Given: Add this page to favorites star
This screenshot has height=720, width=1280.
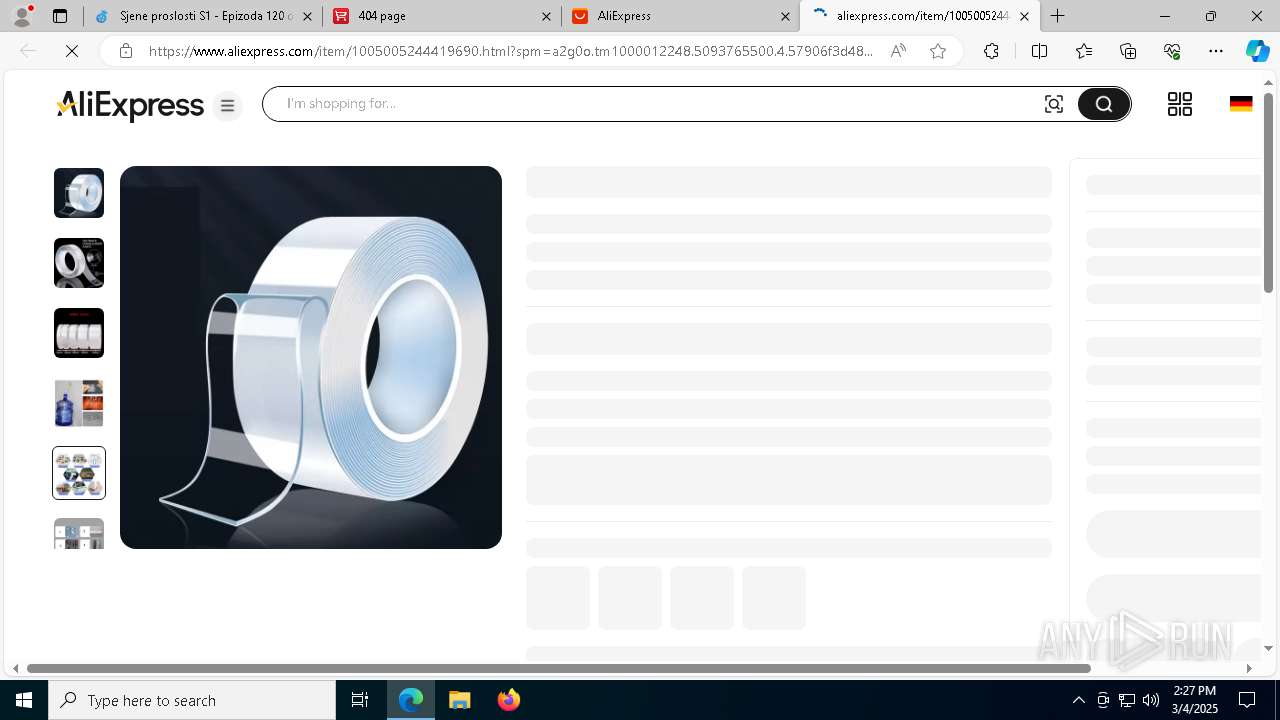Looking at the screenshot, I should click(x=938, y=51).
